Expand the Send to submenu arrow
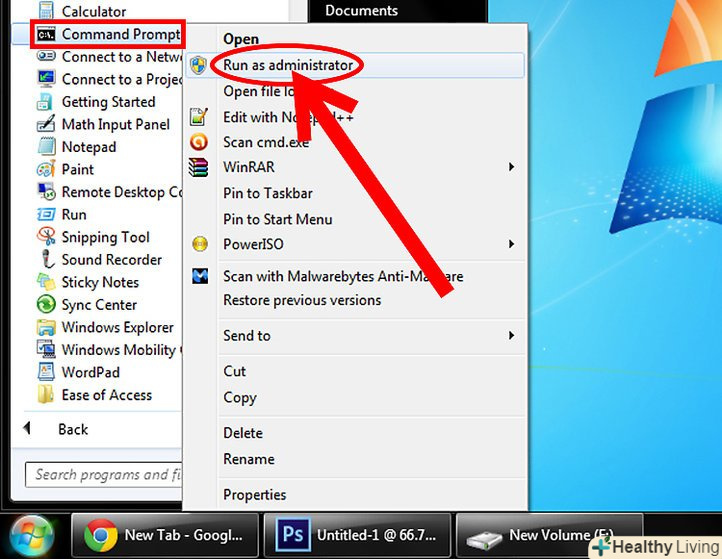The width and height of the screenshot is (722, 559). [511, 335]
